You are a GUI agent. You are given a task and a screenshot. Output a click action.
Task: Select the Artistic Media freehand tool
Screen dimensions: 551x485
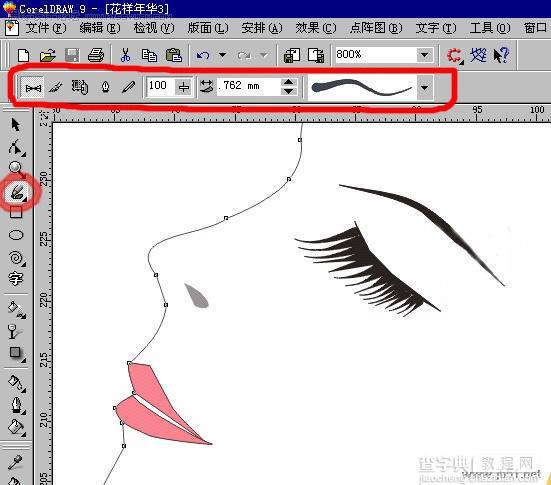17,192
